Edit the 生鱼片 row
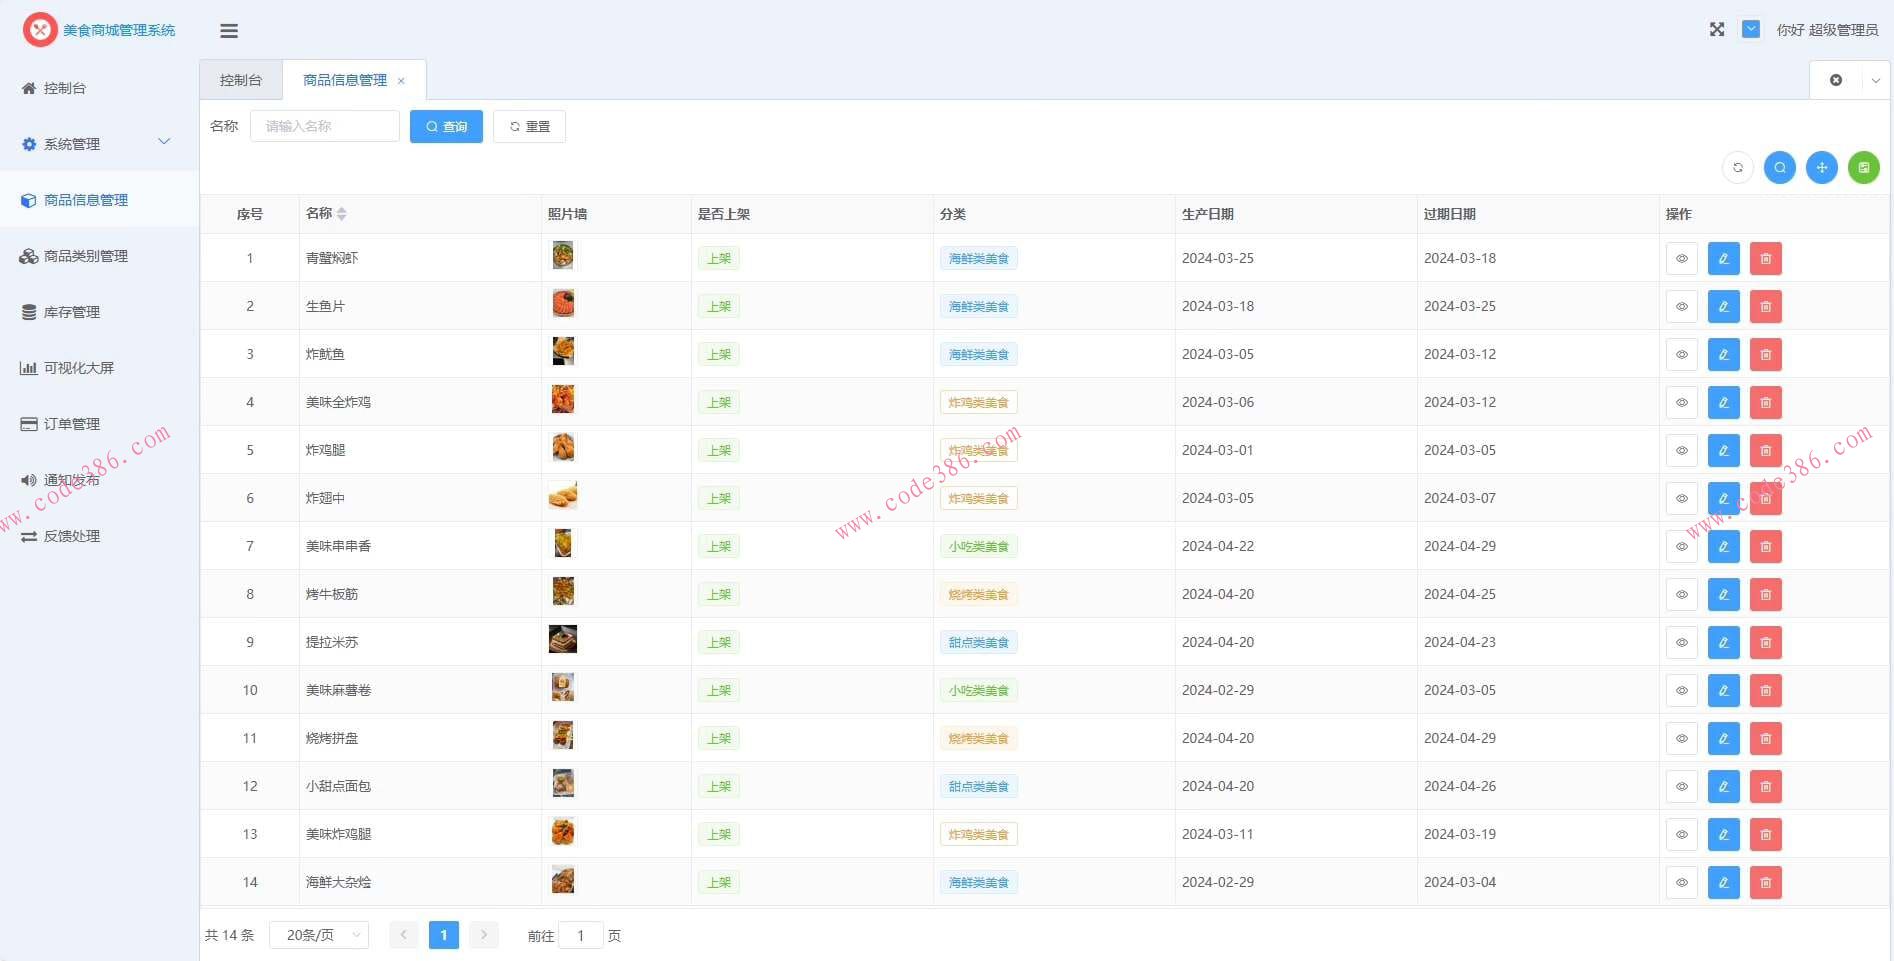The width and height of the screenshot is (1894, 961). tap(1723, 307)
